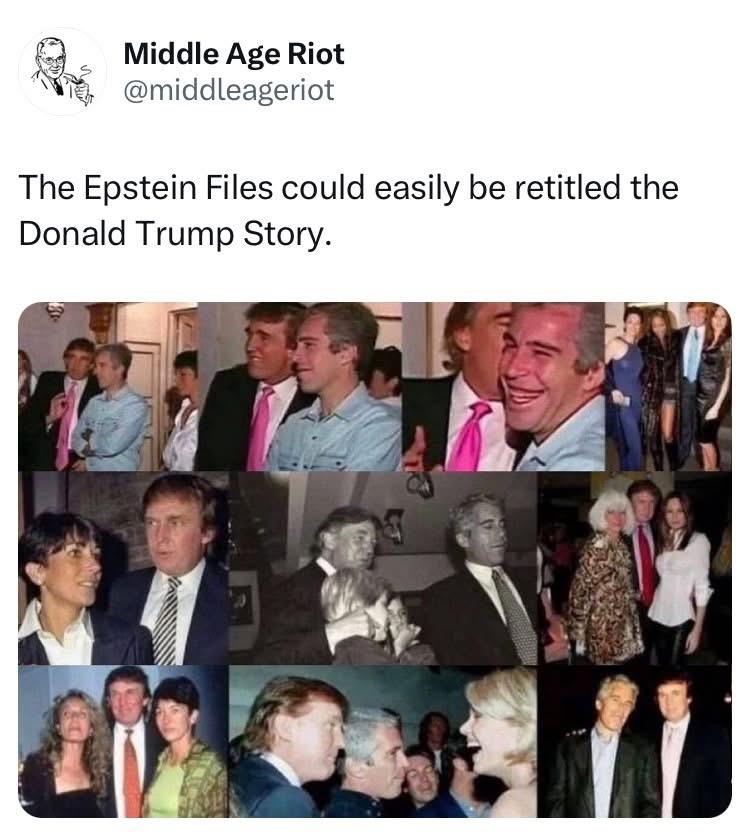Open wide-shot photo of men near white door

coord(108,386)
